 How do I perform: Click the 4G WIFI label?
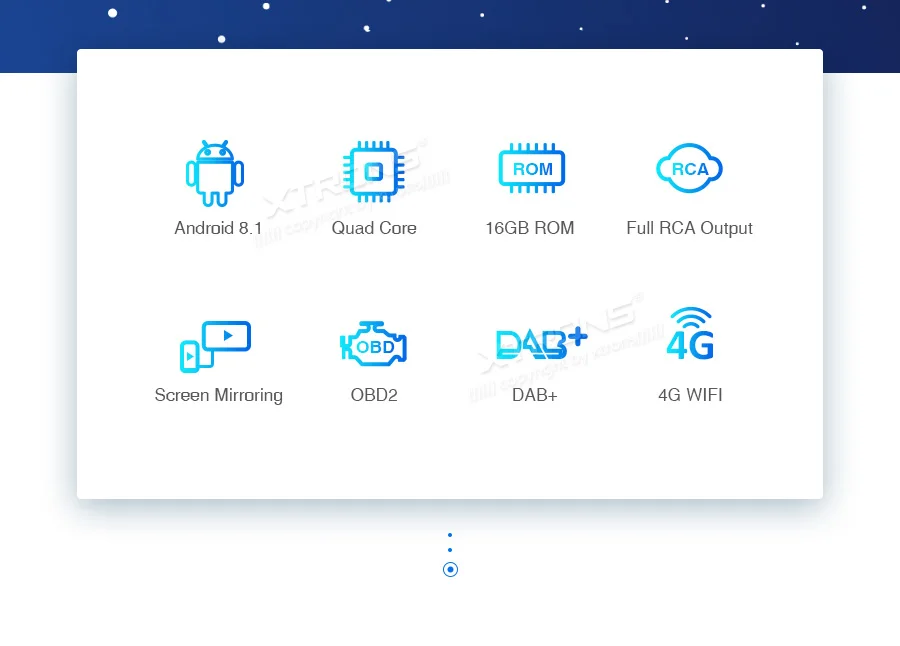coord(690,395)
